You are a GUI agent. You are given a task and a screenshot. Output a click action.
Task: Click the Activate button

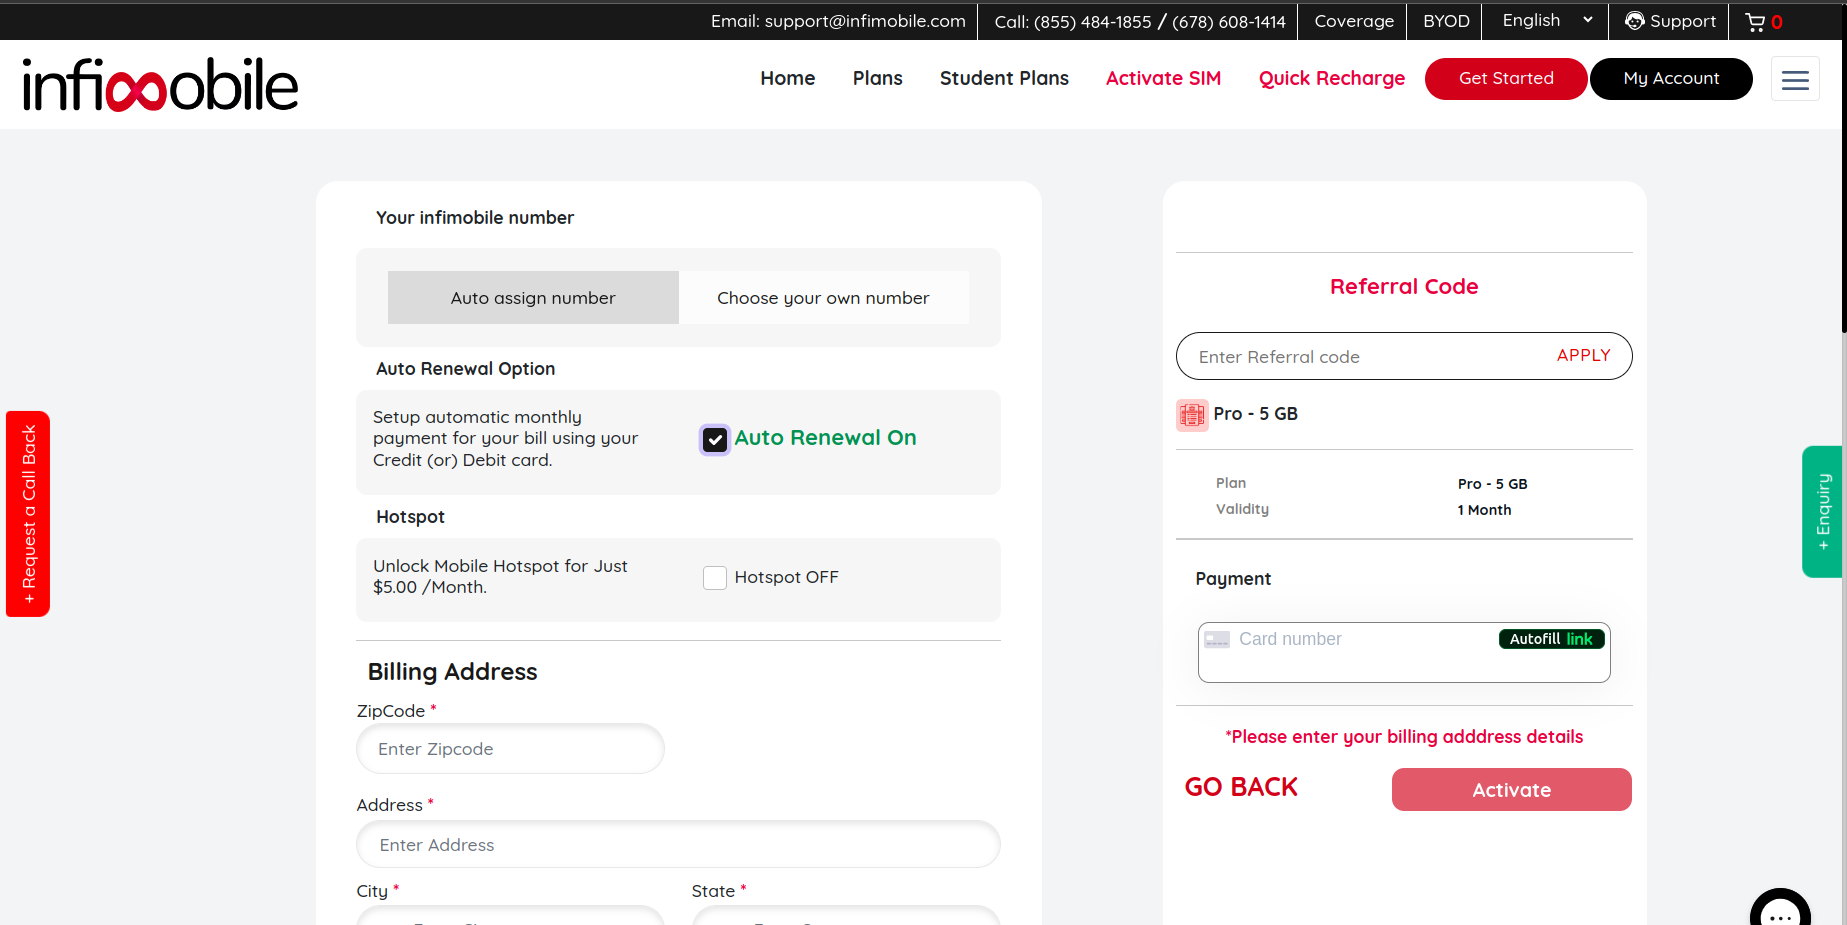pos(1512,790)
